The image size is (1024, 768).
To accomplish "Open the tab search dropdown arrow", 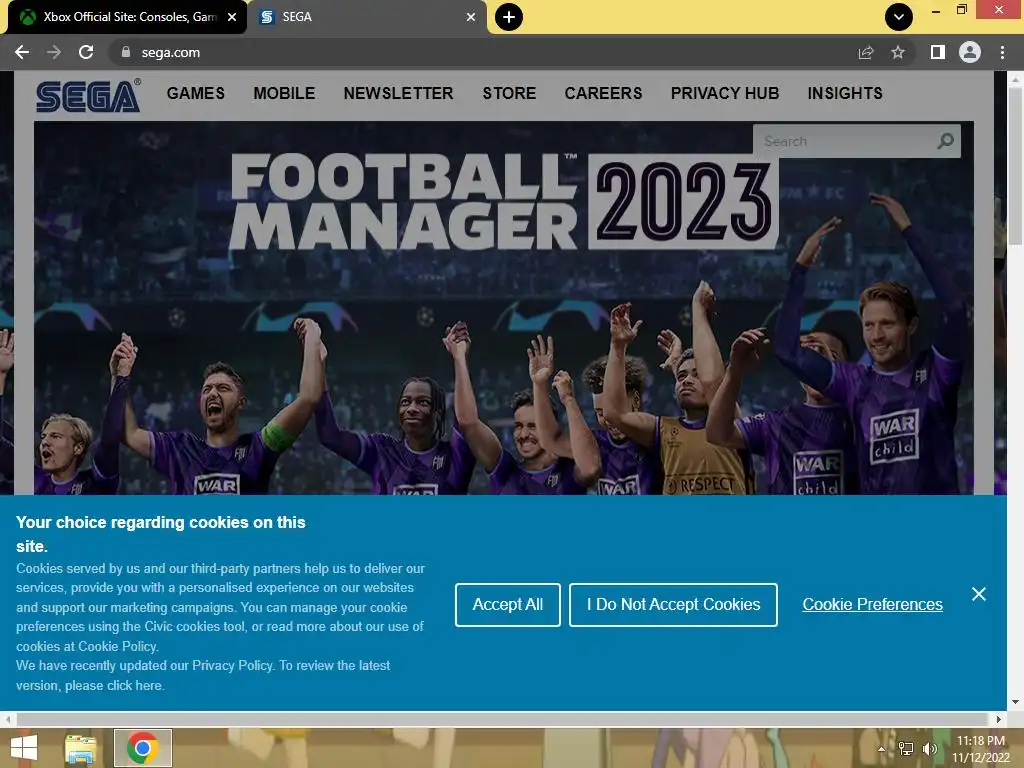I will (899, 17).
